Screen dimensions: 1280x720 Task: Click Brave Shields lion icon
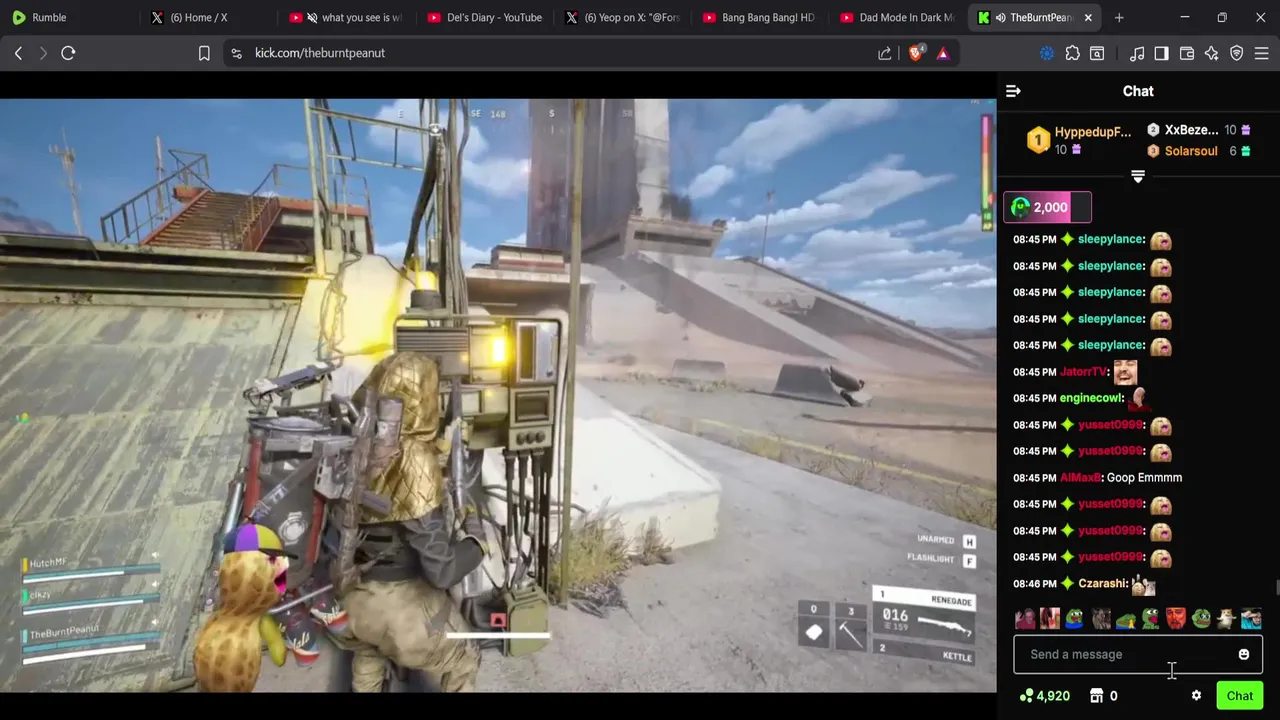[x=915, y=53]
